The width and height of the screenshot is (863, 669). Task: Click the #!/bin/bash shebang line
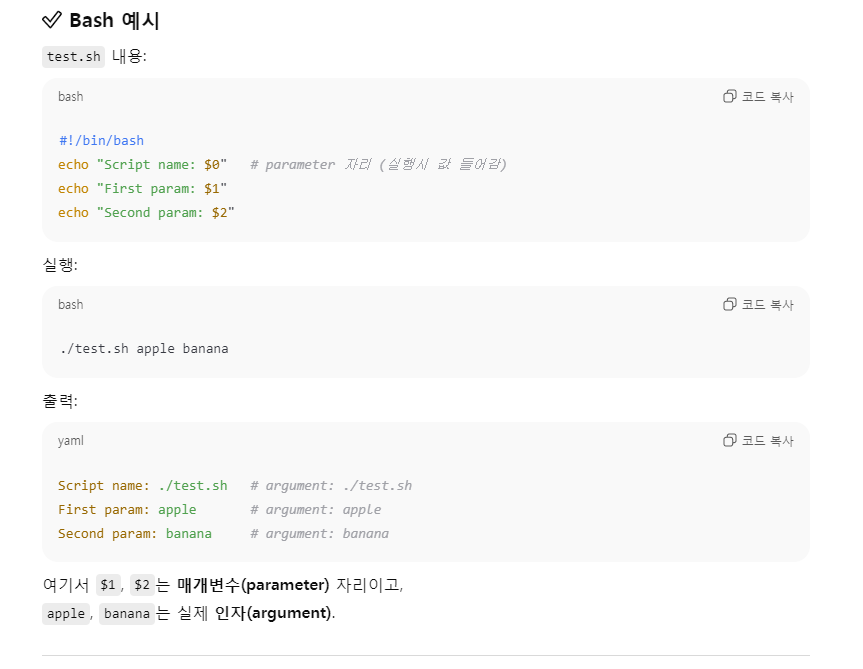click(x=101, y=140)
